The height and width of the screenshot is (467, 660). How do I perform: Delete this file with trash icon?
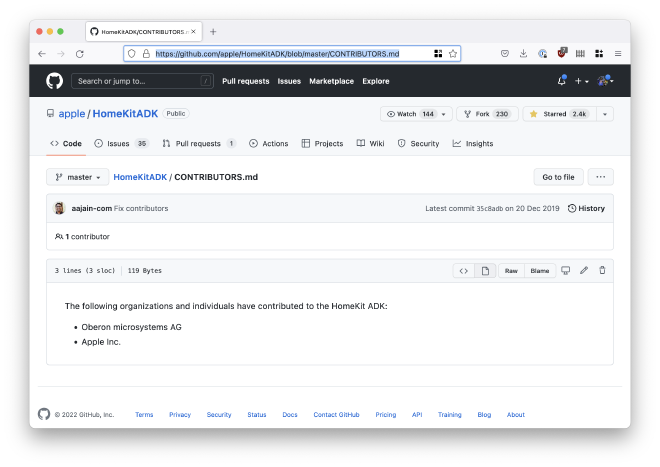pyautogui.click(x=602, y=270)
